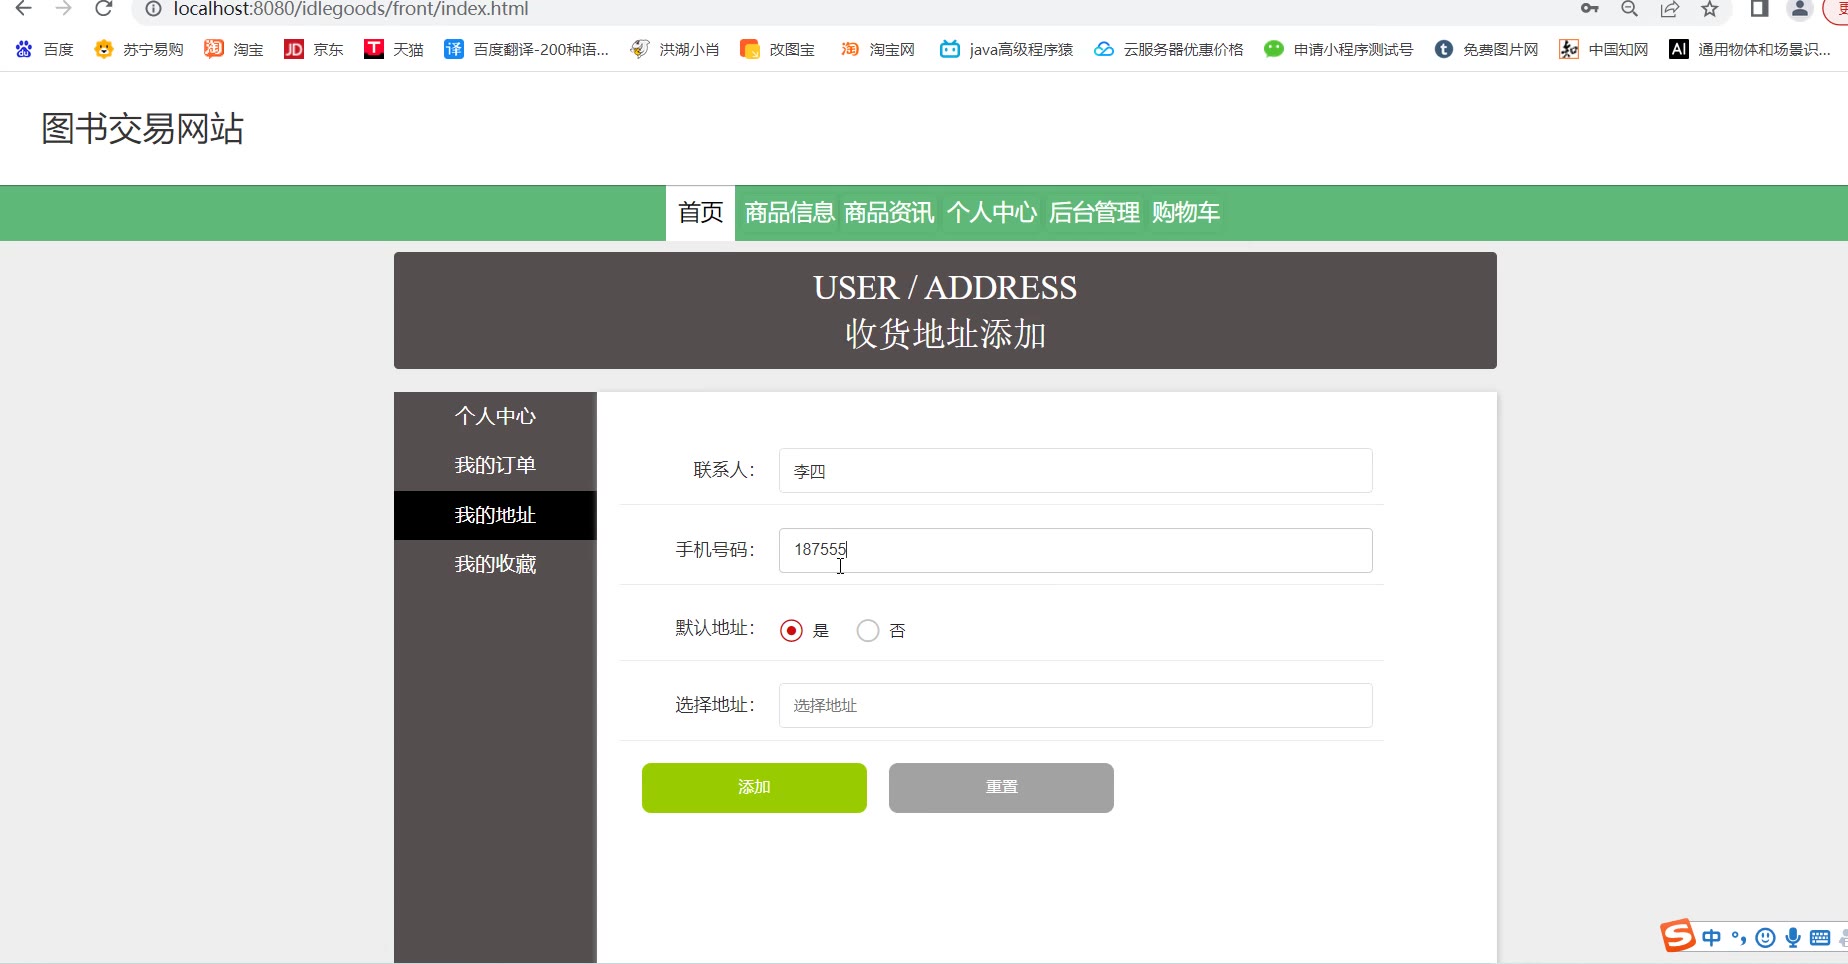Viewport: 1848px width, 964px height.
Task: Open the 改图宝 bookmark
Action: (x=777, y=49)
